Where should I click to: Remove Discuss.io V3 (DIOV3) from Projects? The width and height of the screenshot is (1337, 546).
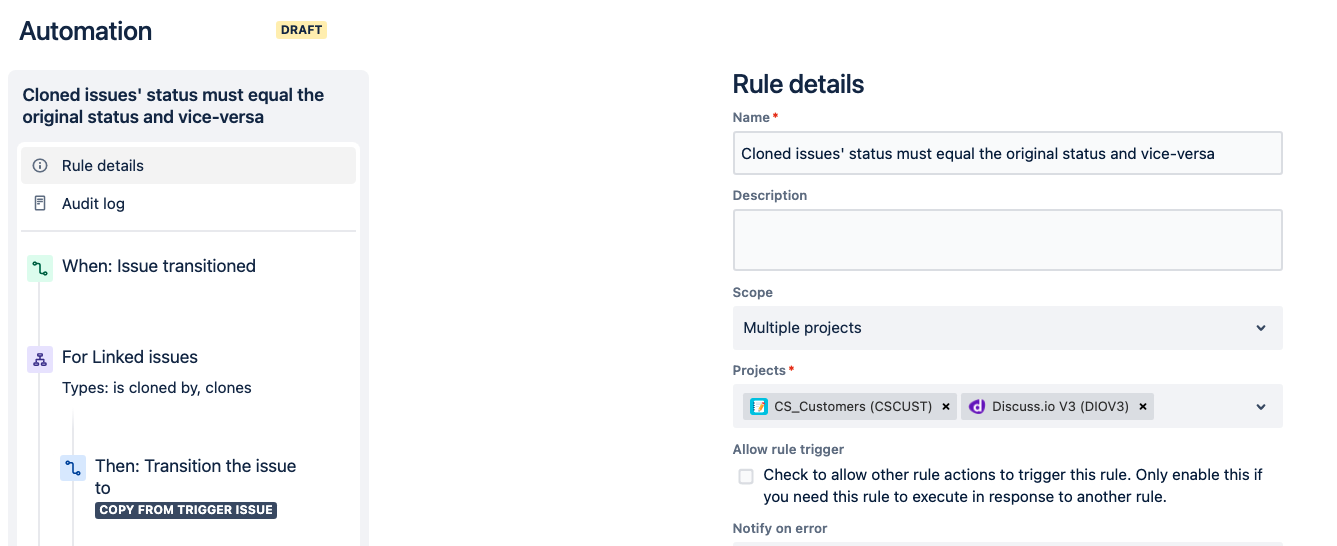point(1143,407)
